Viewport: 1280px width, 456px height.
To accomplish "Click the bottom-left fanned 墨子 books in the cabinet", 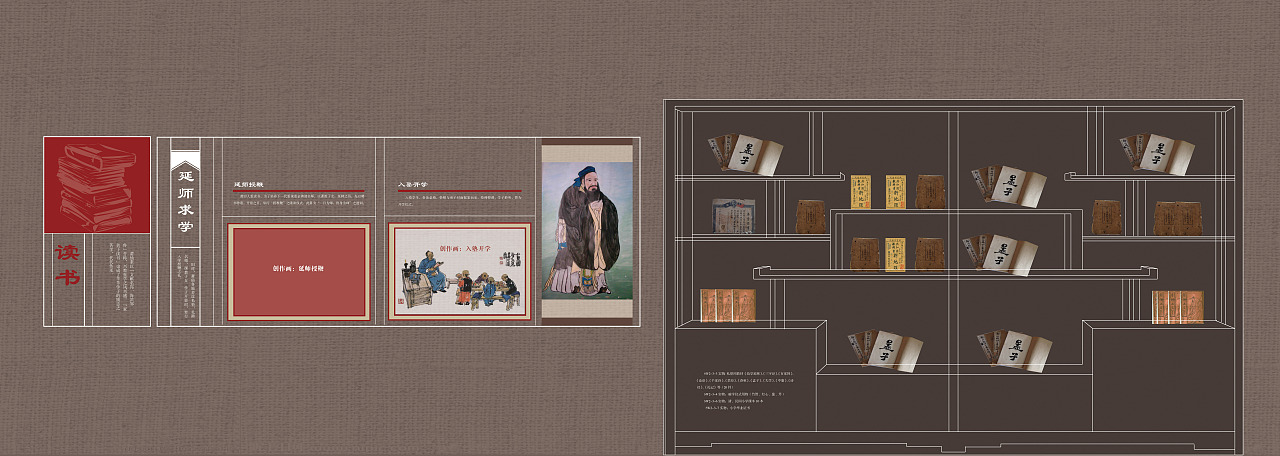I will pyautogui.click(x=885, y=350).
